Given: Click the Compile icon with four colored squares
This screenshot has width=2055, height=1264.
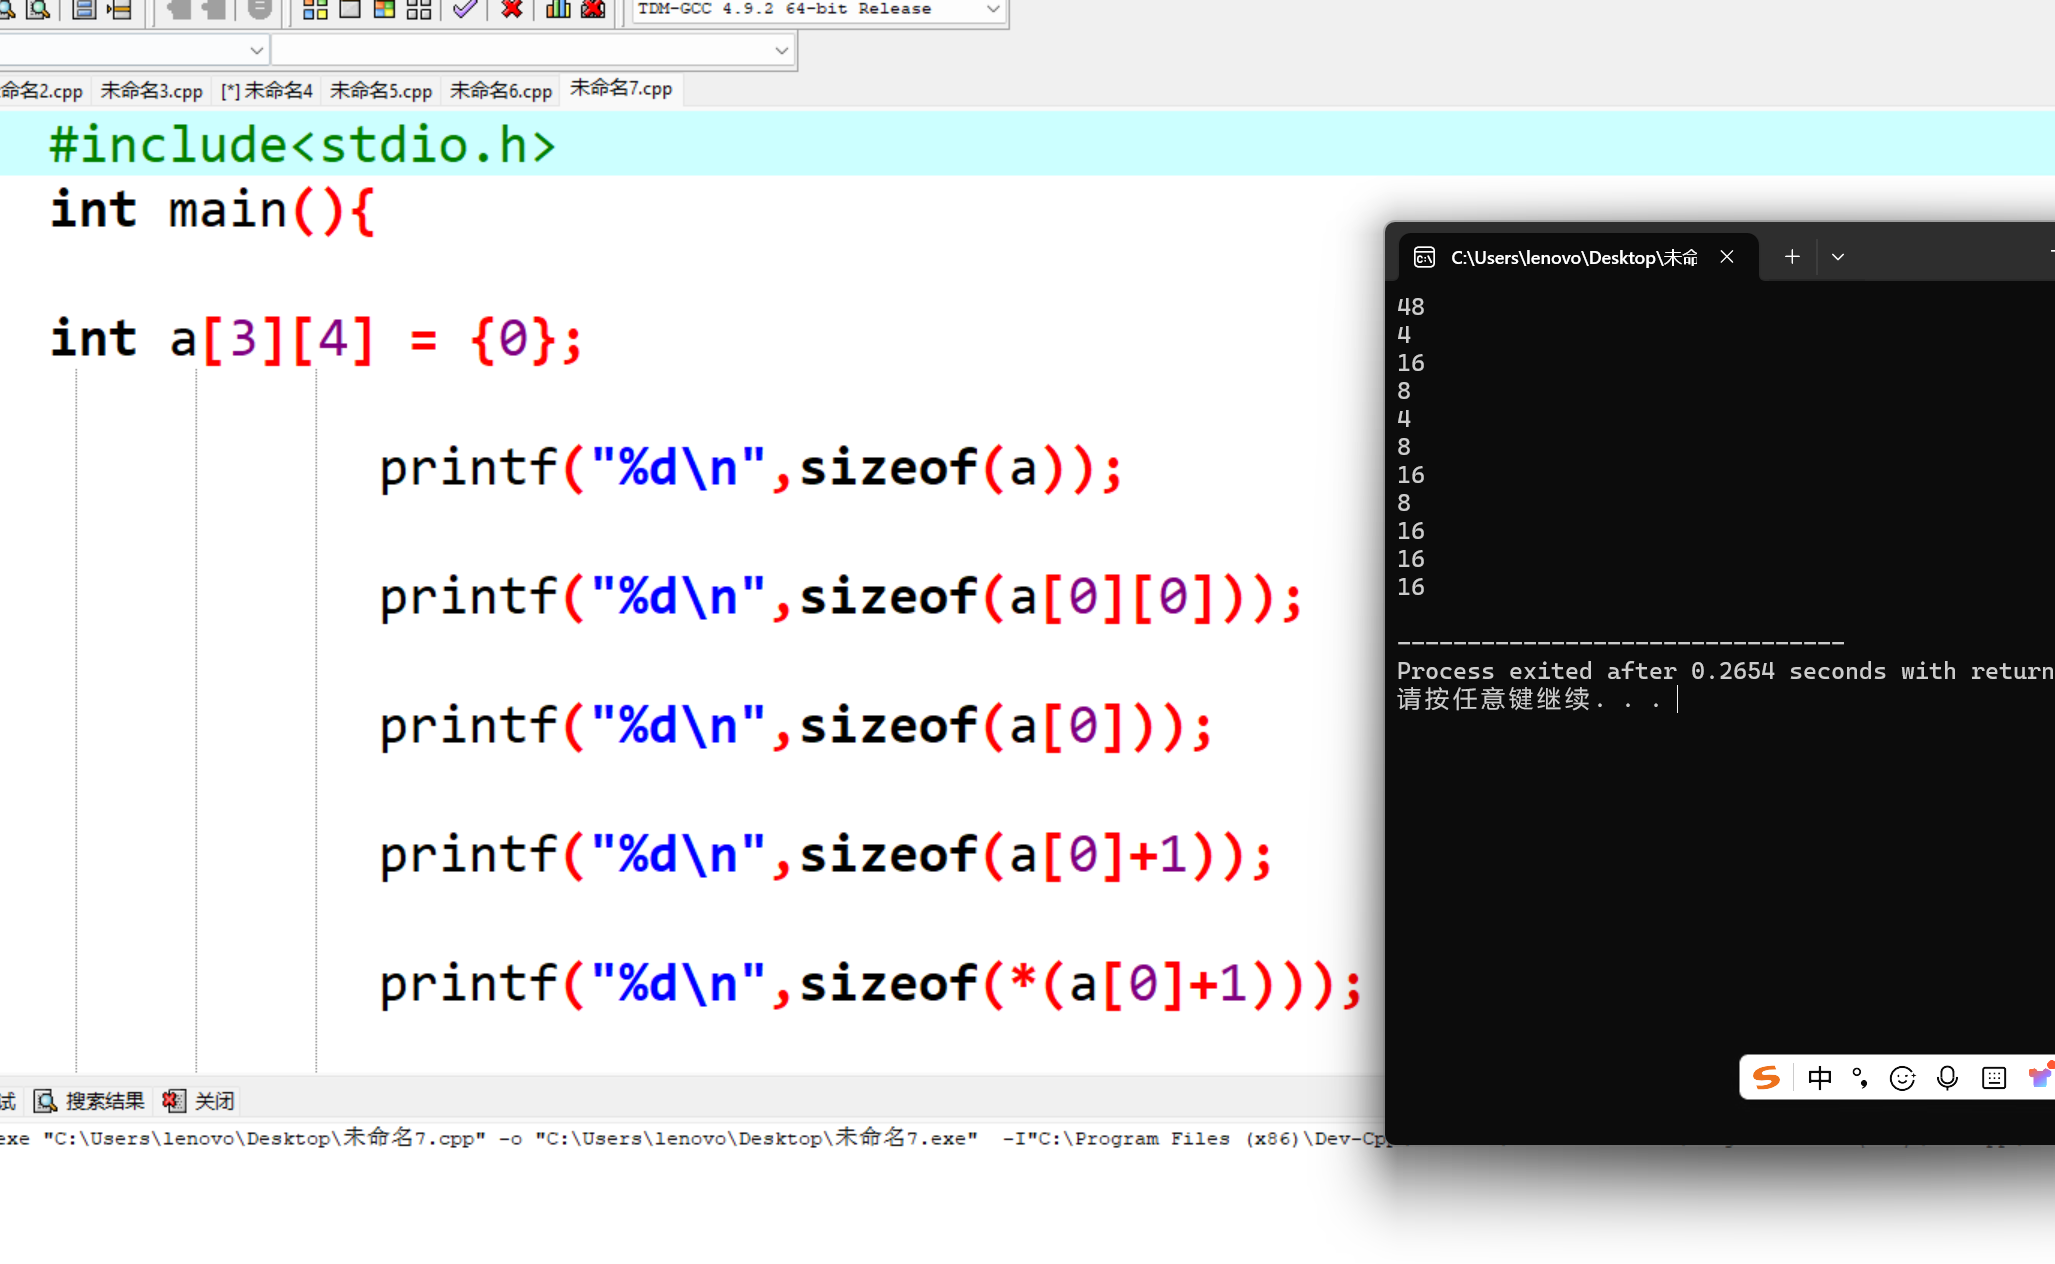Looking at the screenshot, I should click(315, 10).
